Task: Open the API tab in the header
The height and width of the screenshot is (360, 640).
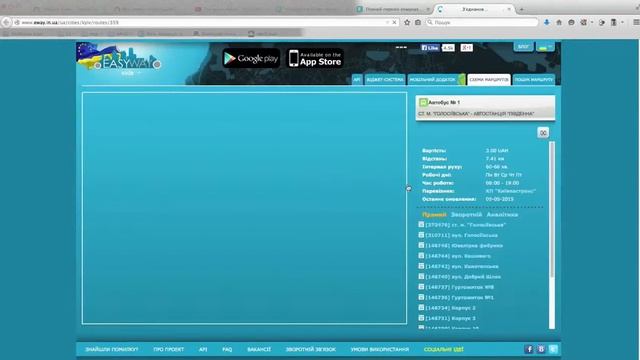Action: point(357,80)
